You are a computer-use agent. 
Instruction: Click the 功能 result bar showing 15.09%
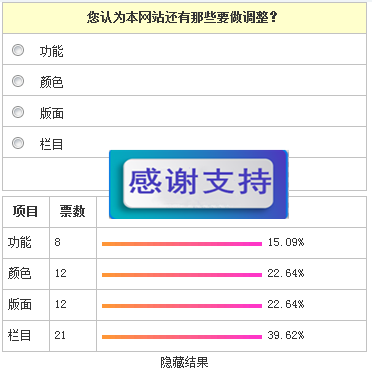coord(182,244)
